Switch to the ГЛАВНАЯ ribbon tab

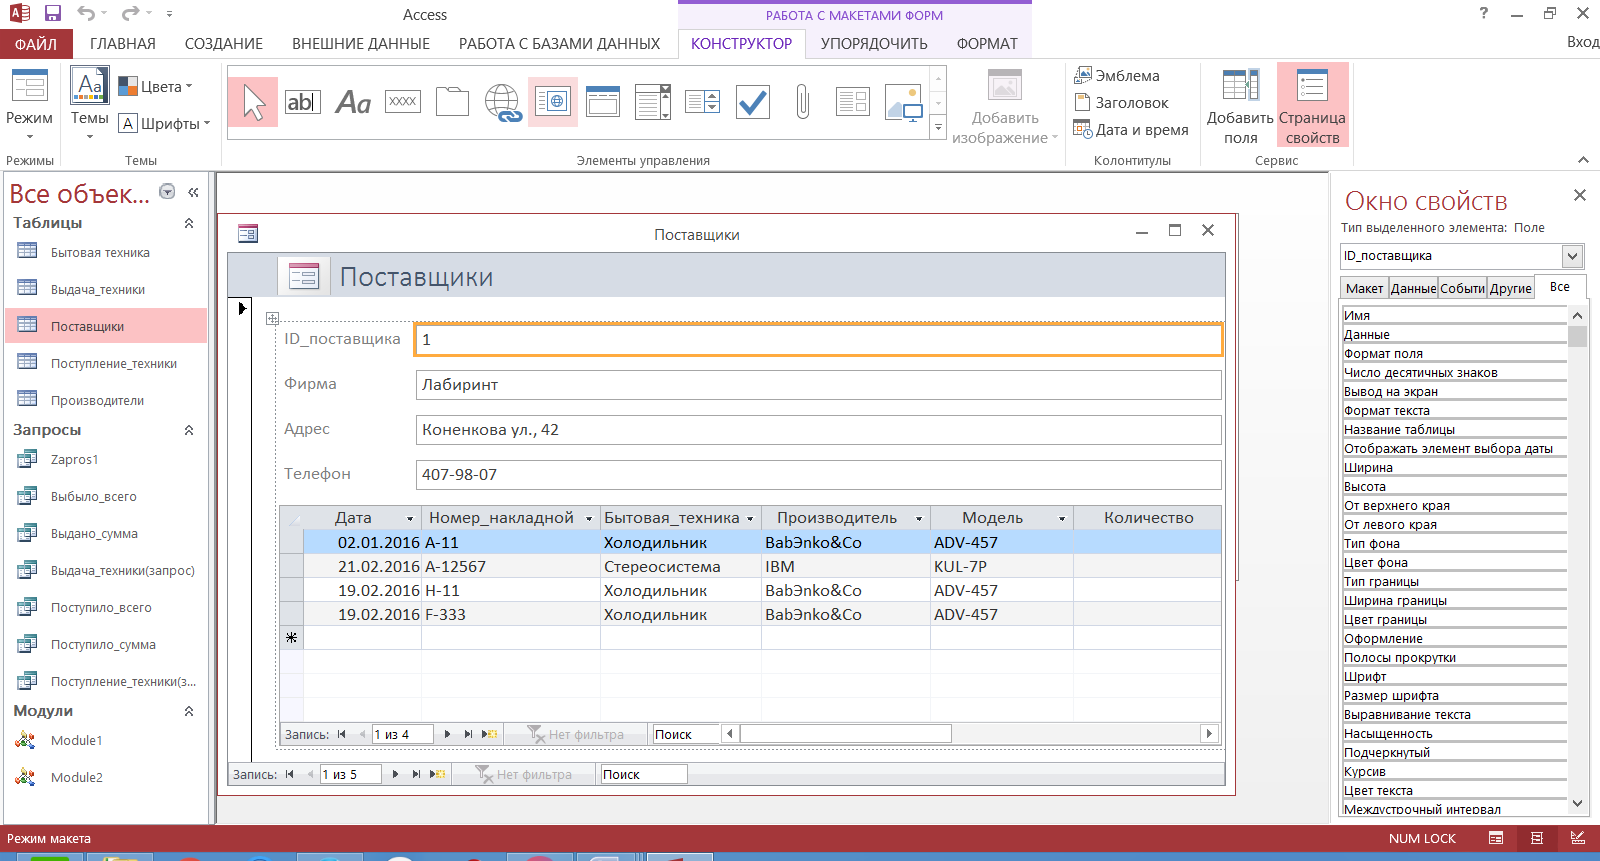[123, 44]
